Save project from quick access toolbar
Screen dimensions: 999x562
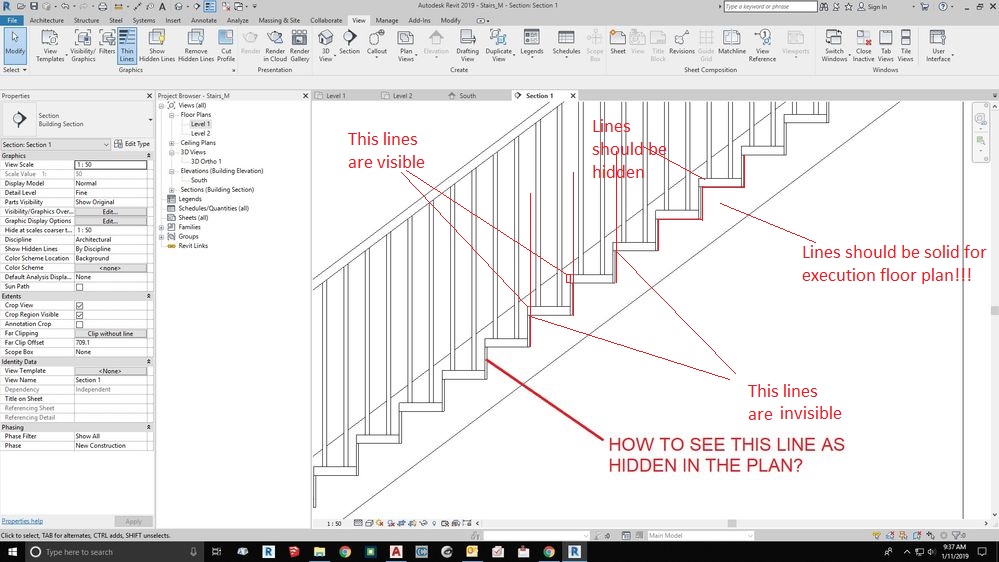(34, 6)
